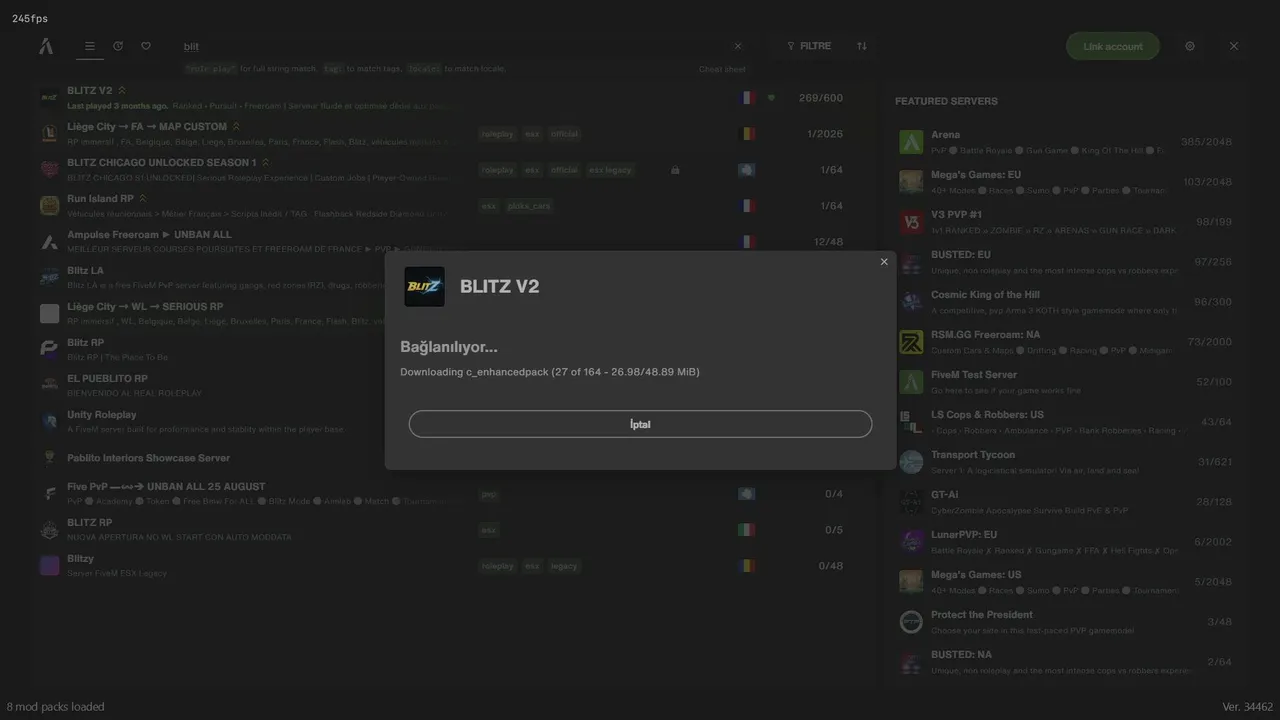Select Pablito Interiors Showcase Server icon

pyautogui.click(x=49, y=458)
